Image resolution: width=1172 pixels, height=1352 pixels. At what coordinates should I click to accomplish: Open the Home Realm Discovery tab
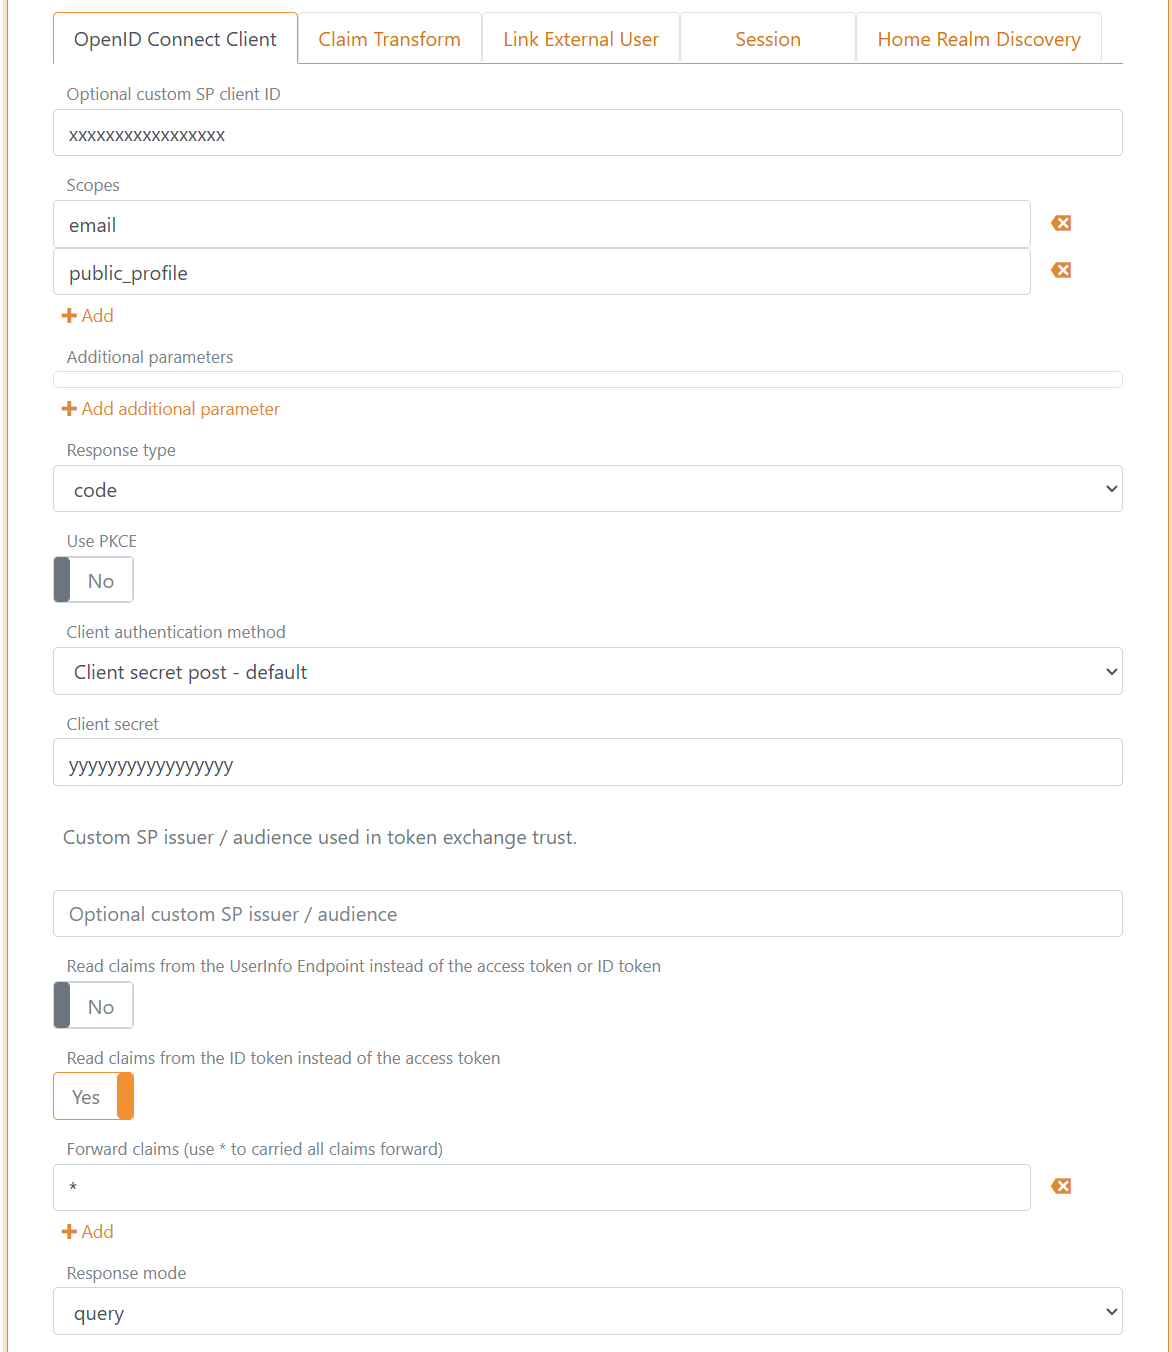pos(979,39)
